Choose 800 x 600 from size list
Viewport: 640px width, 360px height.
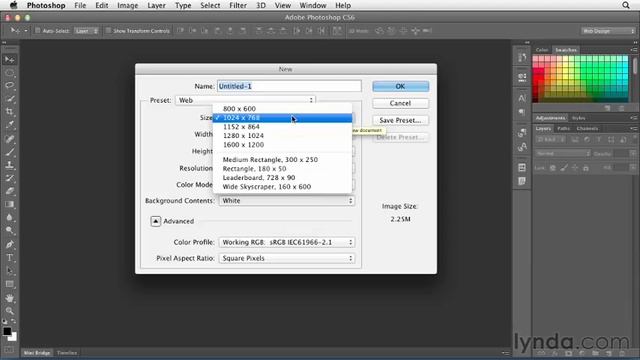(x=282, y=109)
